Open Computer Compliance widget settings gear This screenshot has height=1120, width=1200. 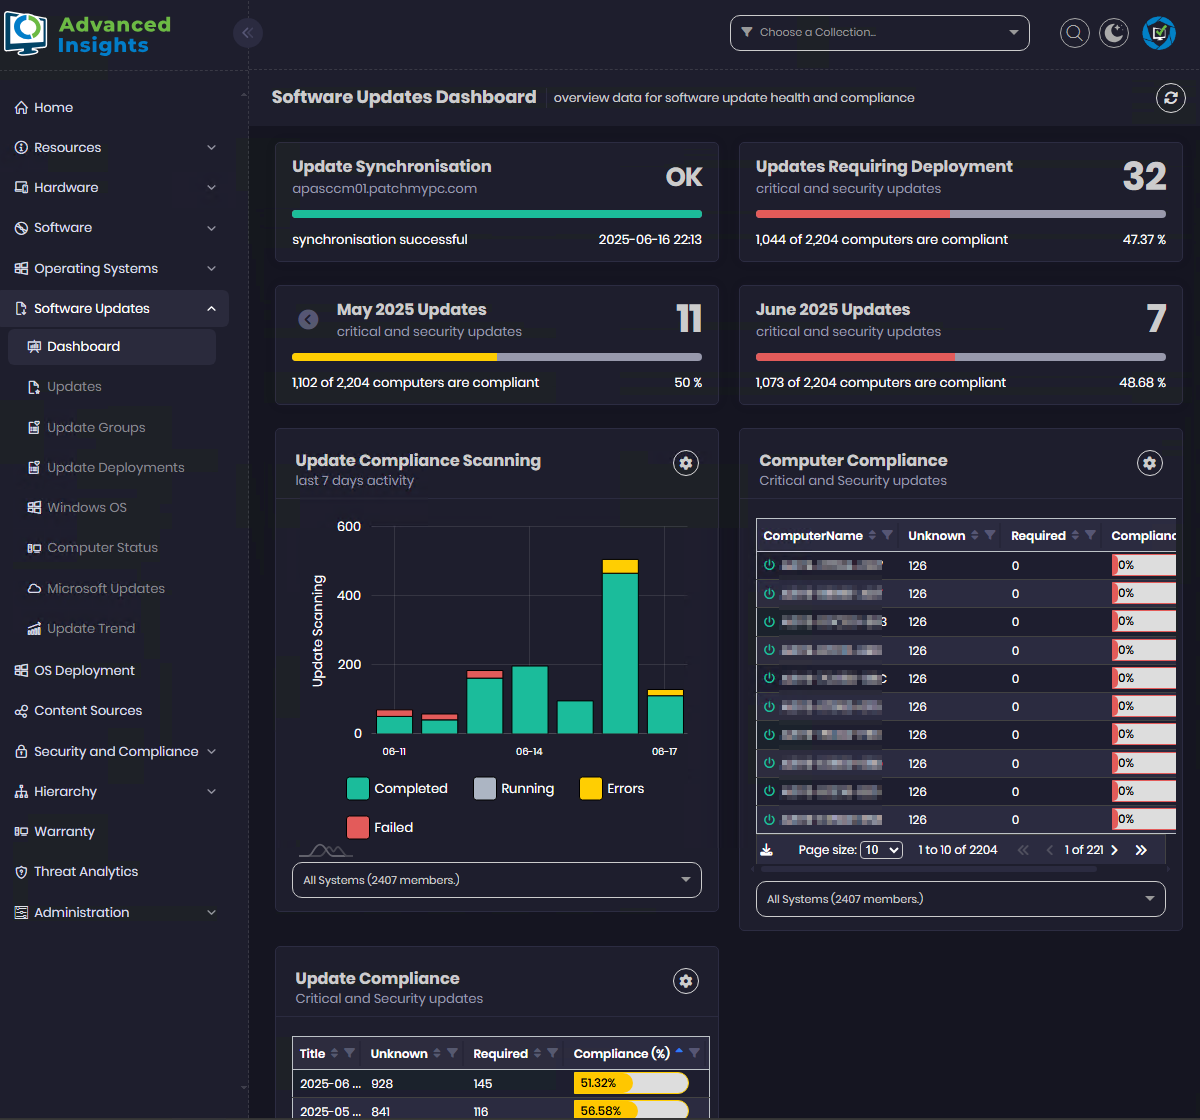[x=1149, y=463]
